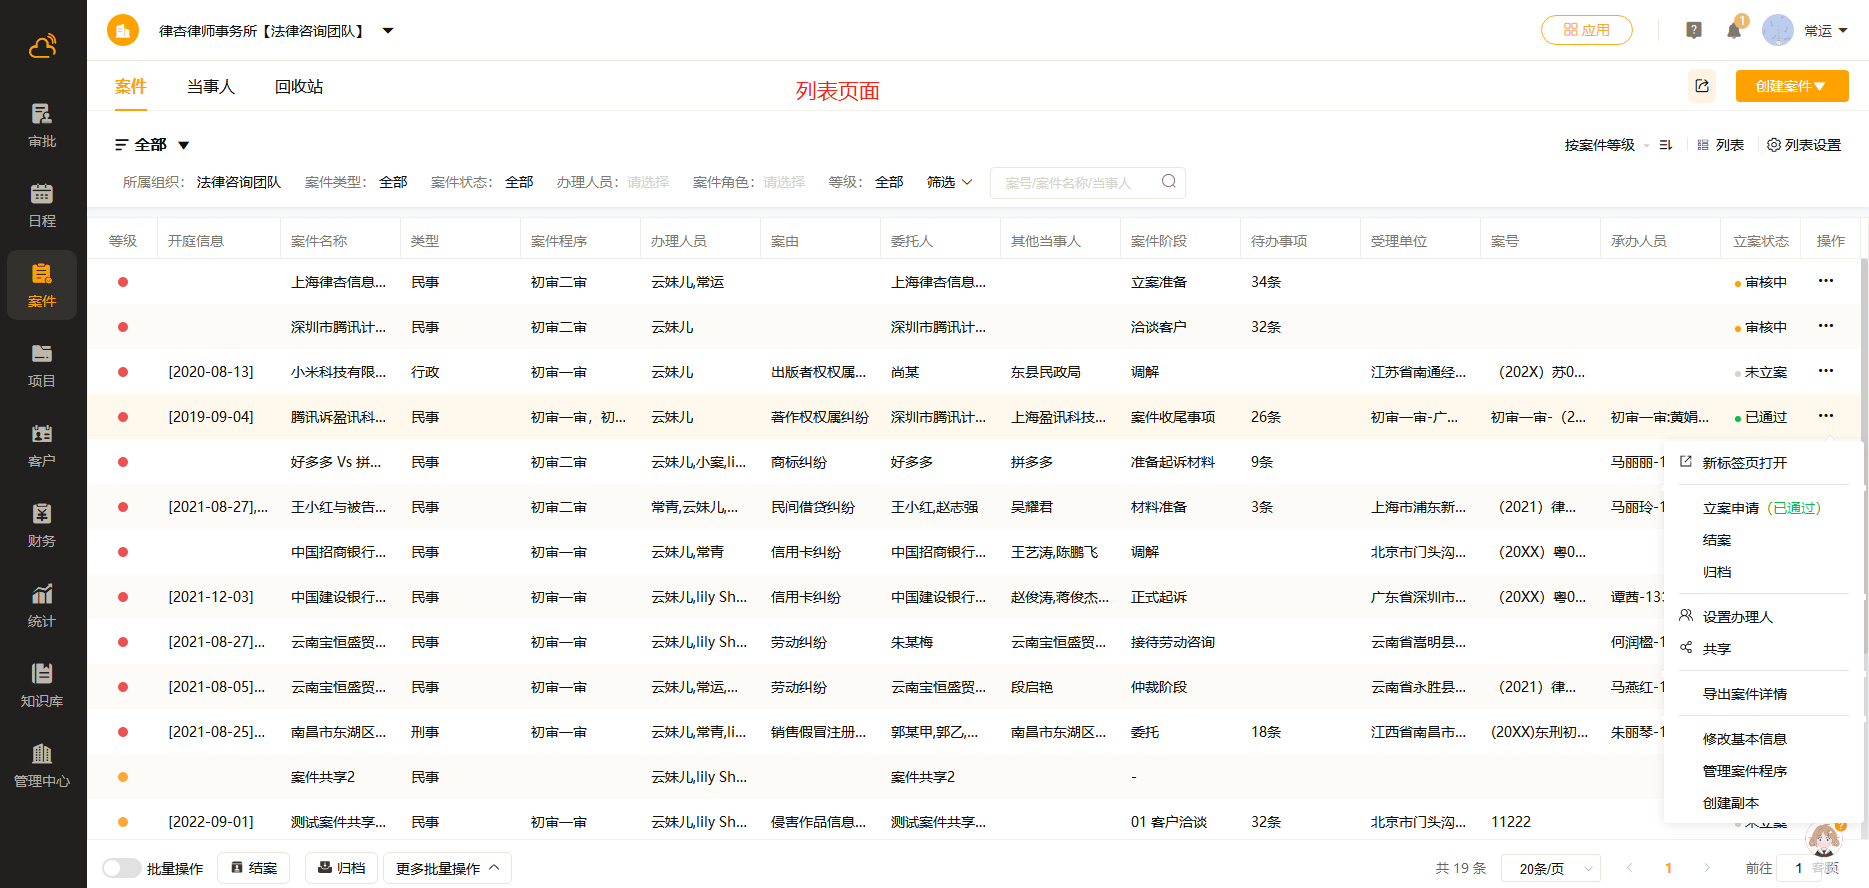Expand 更多批量操作 more batch actions
Image resolution: width=1869 pixels, height=888 pixels.
coord(447,868)
